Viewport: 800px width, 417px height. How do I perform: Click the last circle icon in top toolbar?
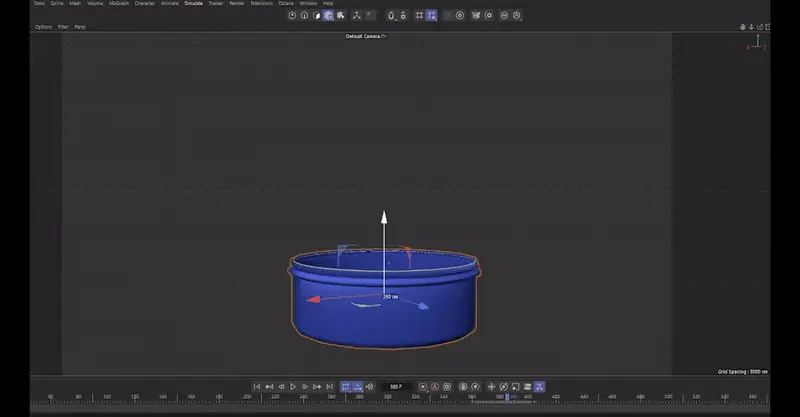(516, 15)
